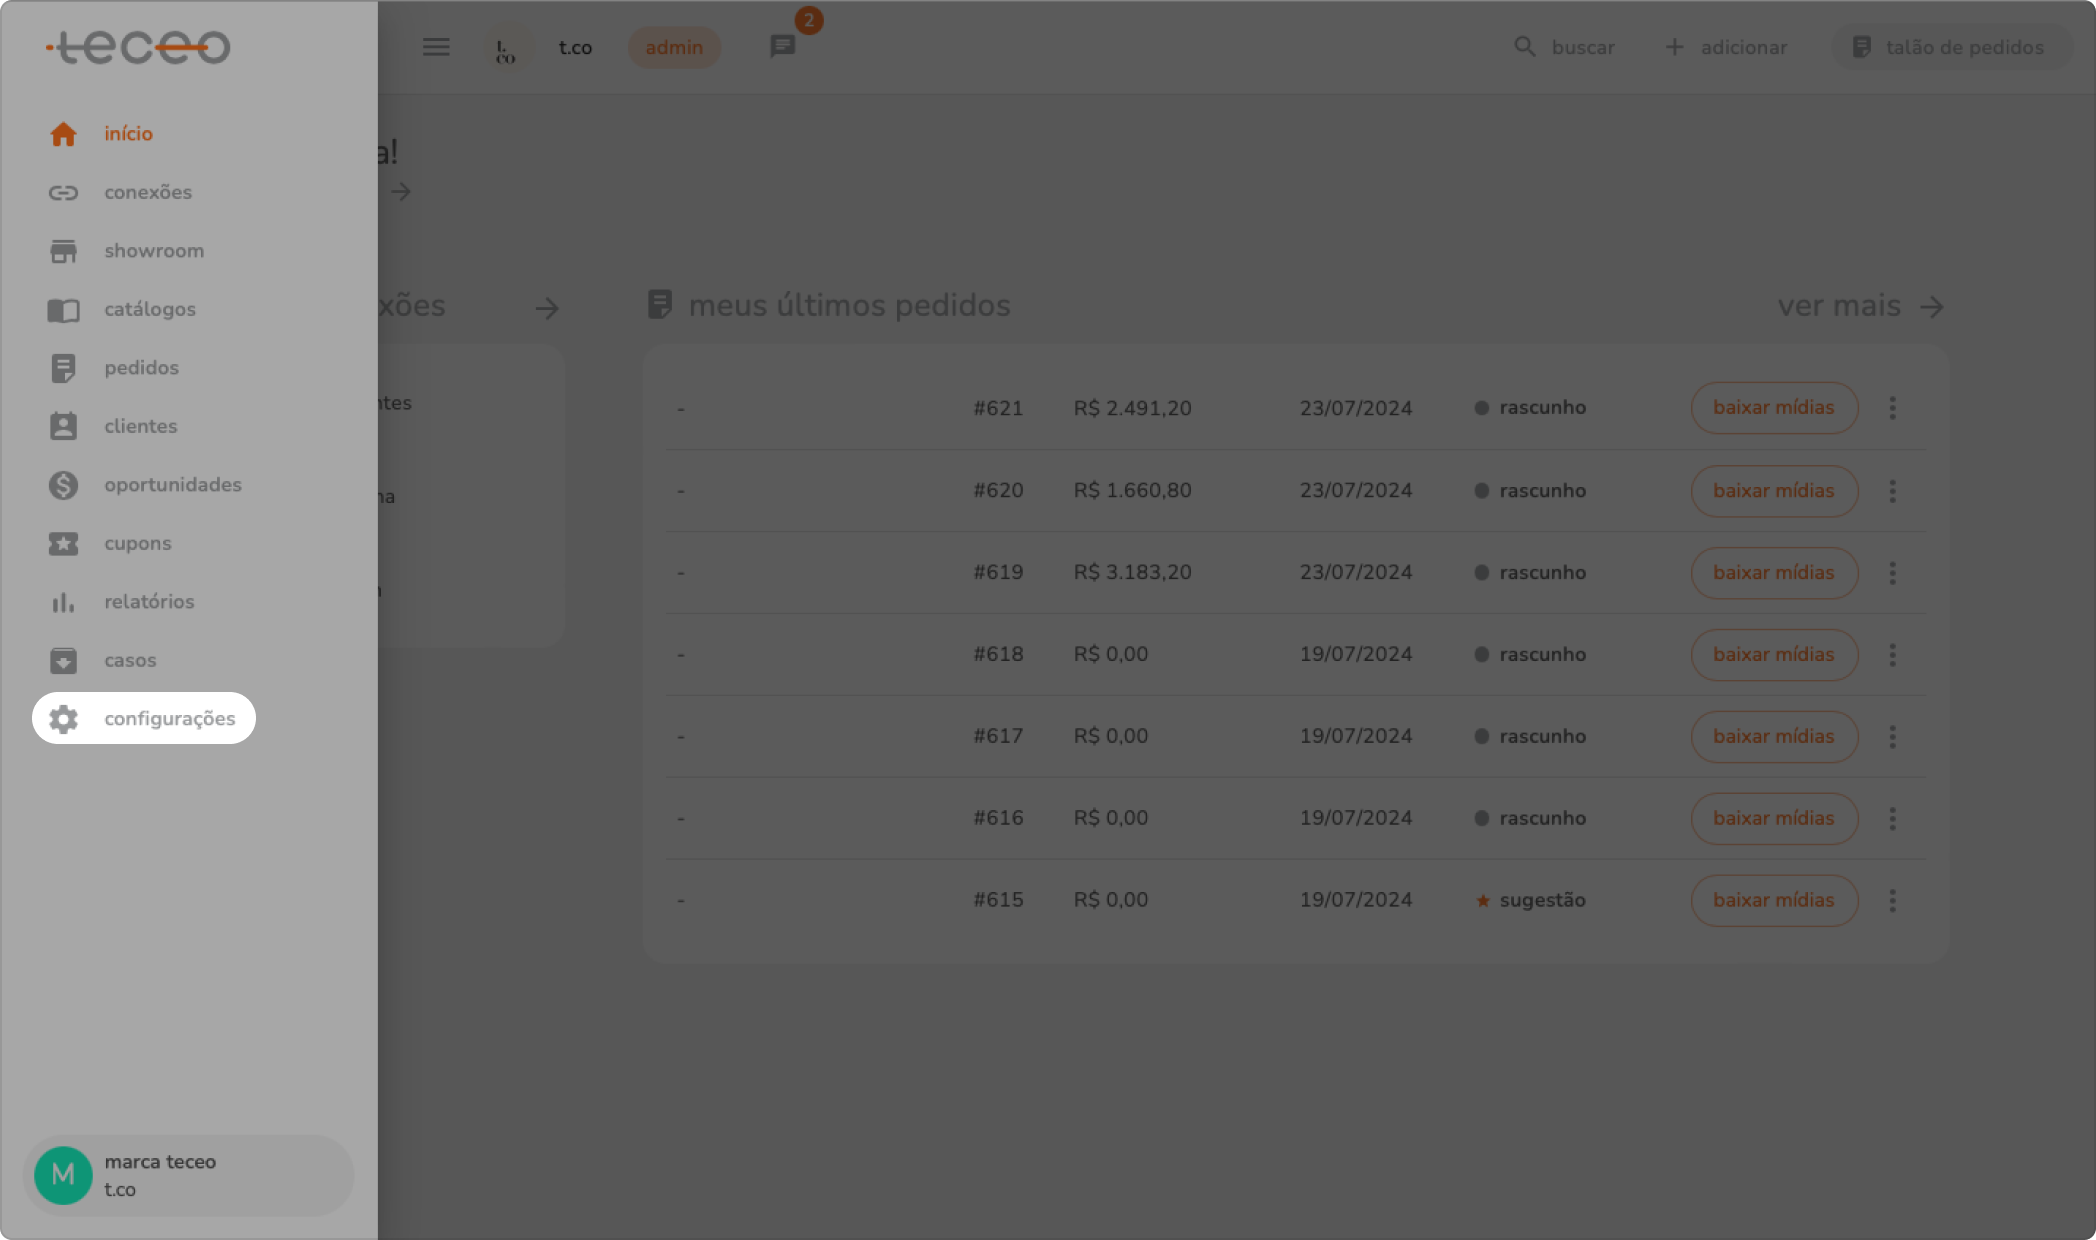
Task: Open the catálogos book icon
Action: [x=63, y=310]
